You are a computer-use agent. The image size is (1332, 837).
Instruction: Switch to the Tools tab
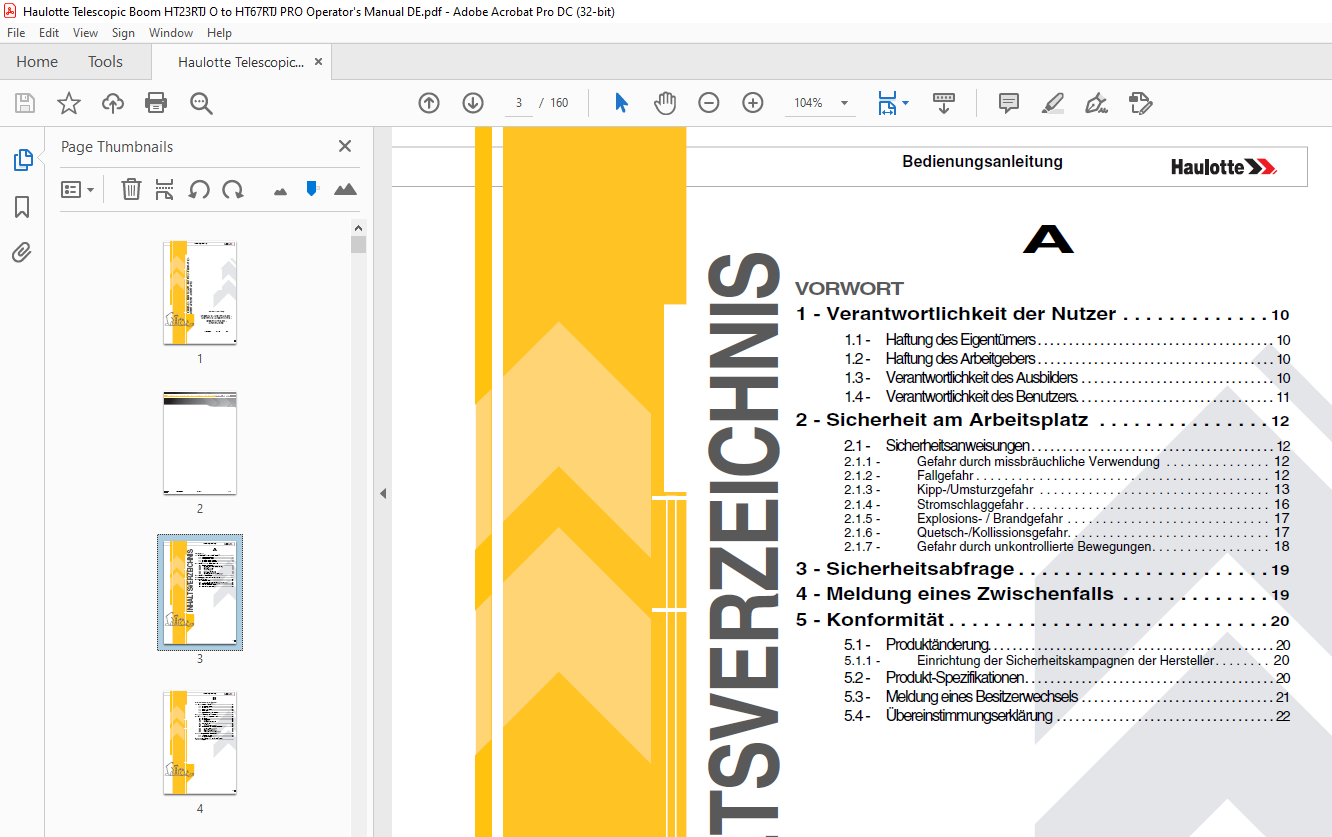pos(105,62)
